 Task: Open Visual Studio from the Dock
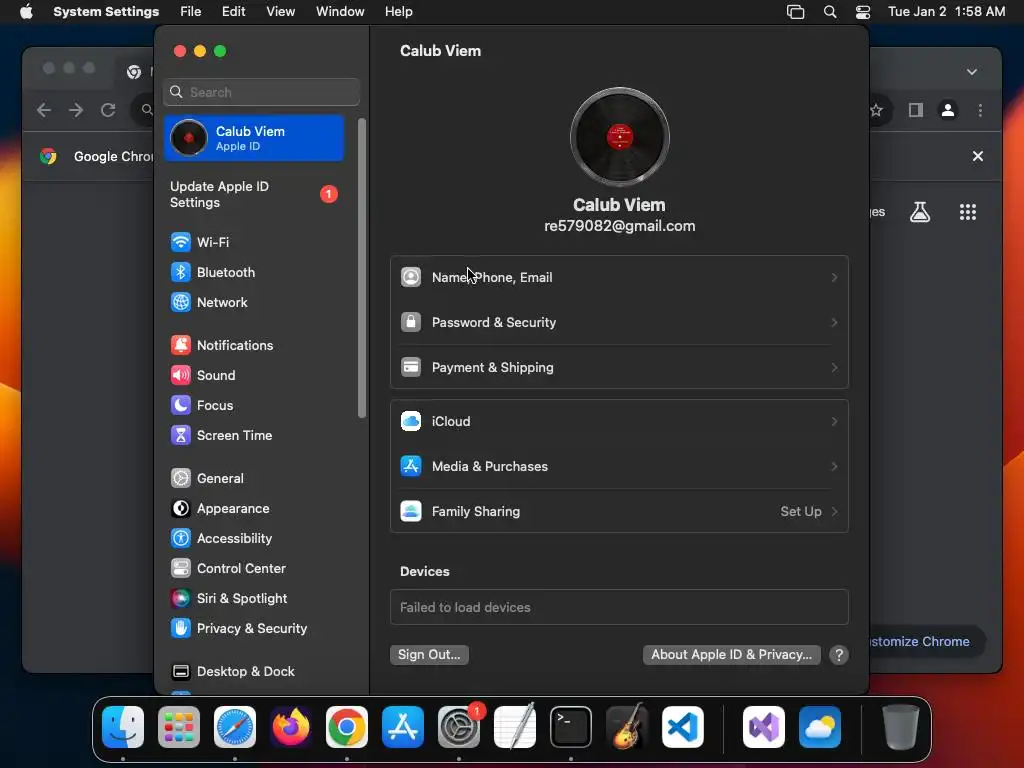[764, 727]
